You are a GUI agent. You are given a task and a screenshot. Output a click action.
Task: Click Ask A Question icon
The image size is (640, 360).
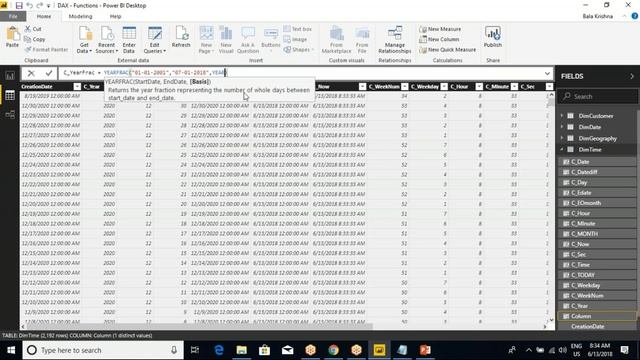click(248, 40)
